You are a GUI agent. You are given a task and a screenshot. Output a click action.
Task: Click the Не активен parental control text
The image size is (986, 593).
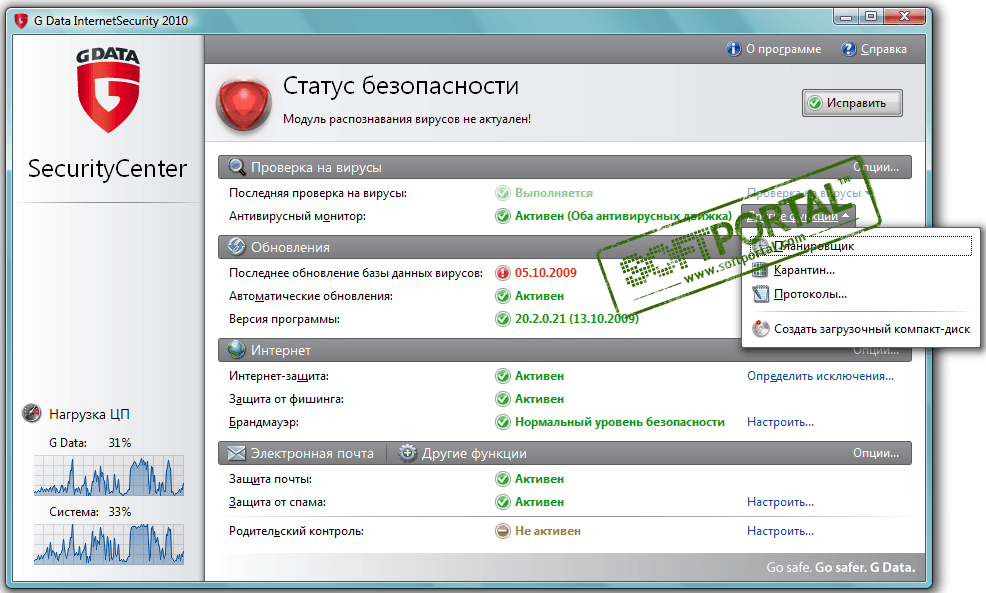[x=548, y=531]
